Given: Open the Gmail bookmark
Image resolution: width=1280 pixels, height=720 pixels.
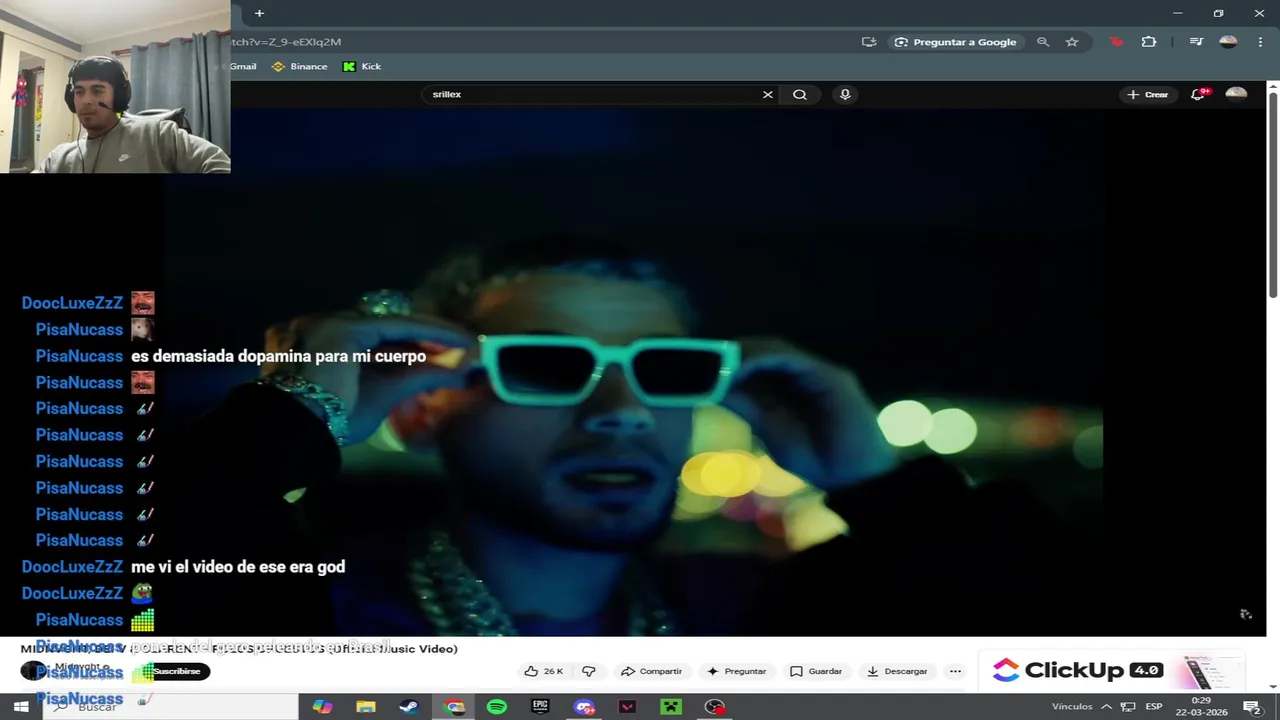Looking at the screenshot, I should tap(243, 67).
